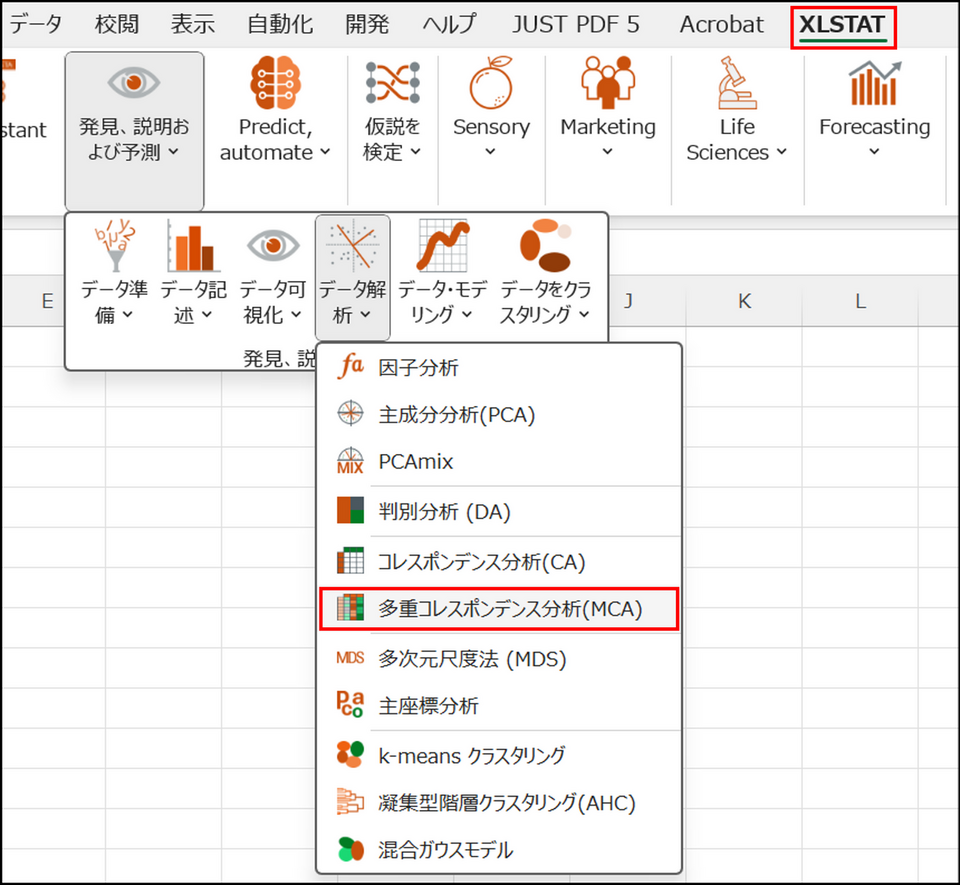Click the Forecasting chart icon
960x885 pixels.
click(x=874, y=83)
